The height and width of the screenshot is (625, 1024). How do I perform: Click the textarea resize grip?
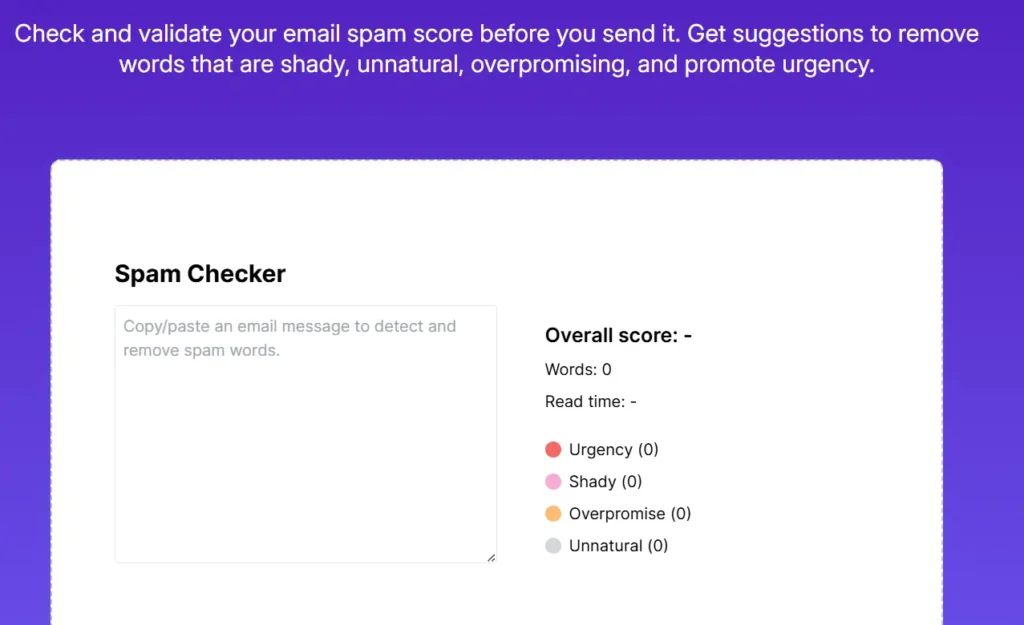tap(491, 556)
